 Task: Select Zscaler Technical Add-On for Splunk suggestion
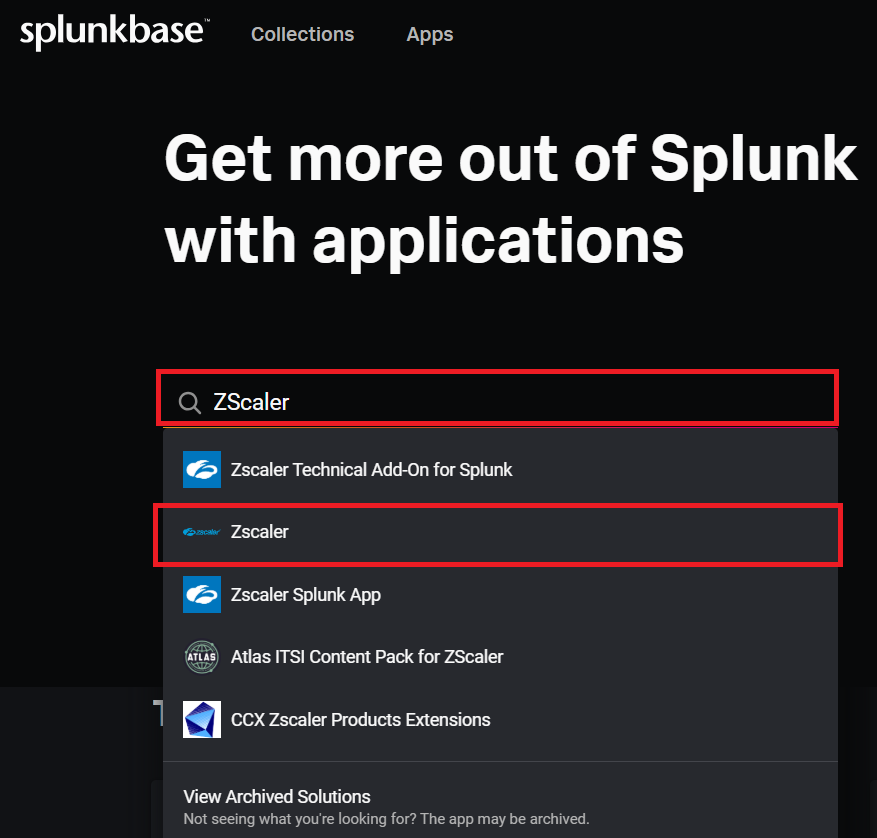[371, 469]
